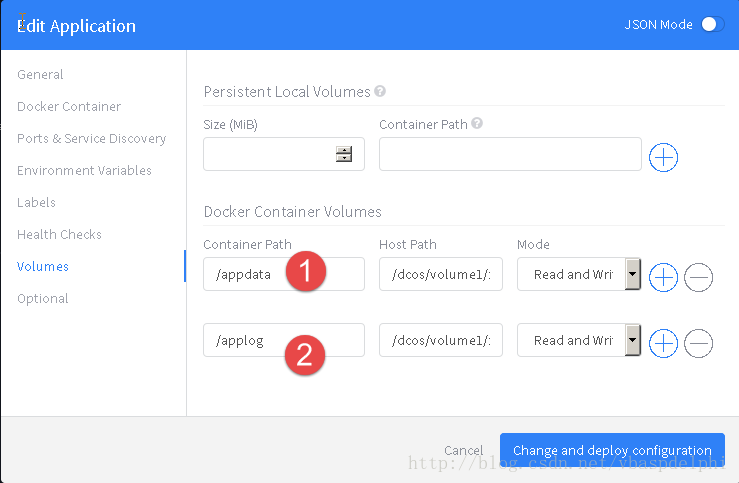Increase the Size (MiB) stepper value
Image resolution: width=739 pixels, height=483 pixels.
click(344, 150)
